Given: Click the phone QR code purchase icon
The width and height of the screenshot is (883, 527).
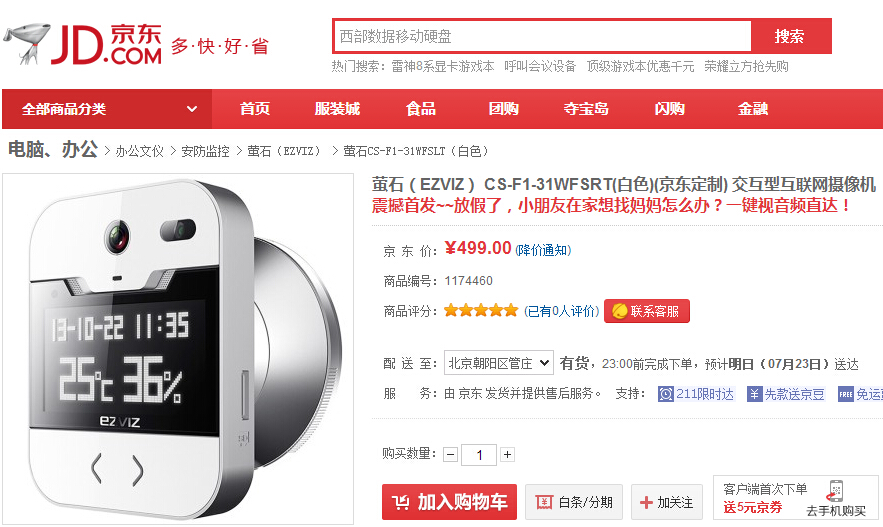Looking at the screenshot, I should click(x=836, y=491).
